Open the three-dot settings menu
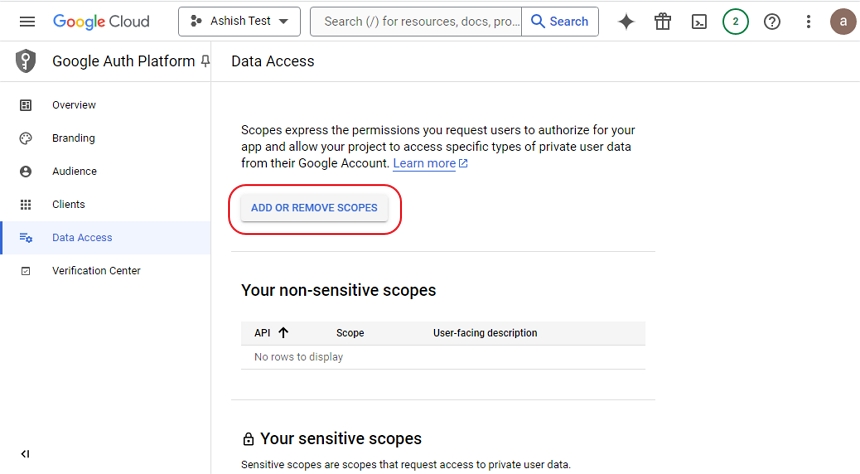Viewport: 860px width, 474px height. point(808,21)
